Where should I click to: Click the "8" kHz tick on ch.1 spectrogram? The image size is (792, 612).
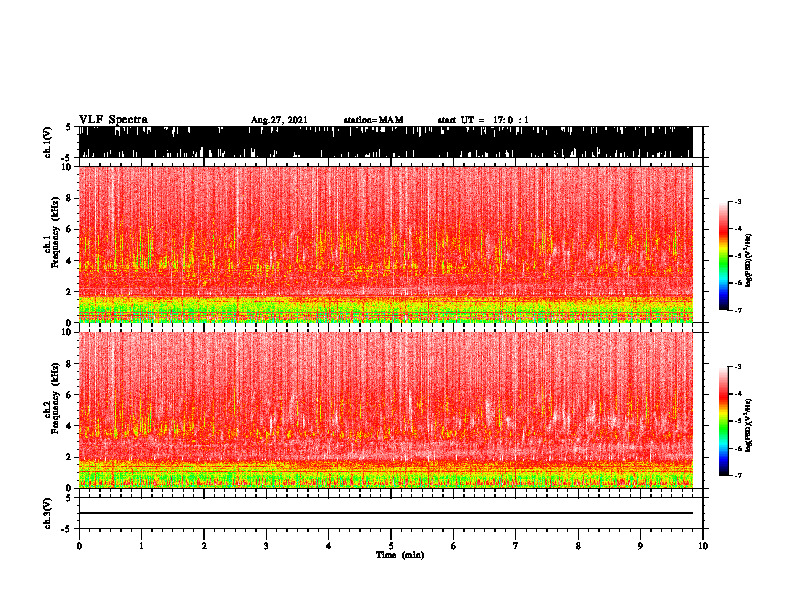click(70, 198)
